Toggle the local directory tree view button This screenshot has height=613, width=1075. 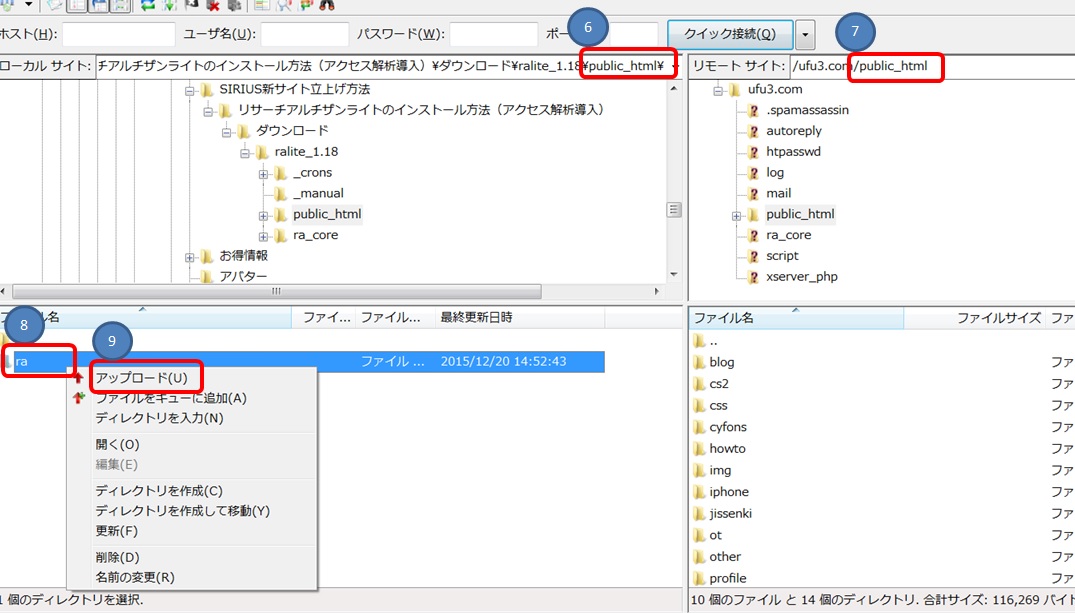pos(76,5)
